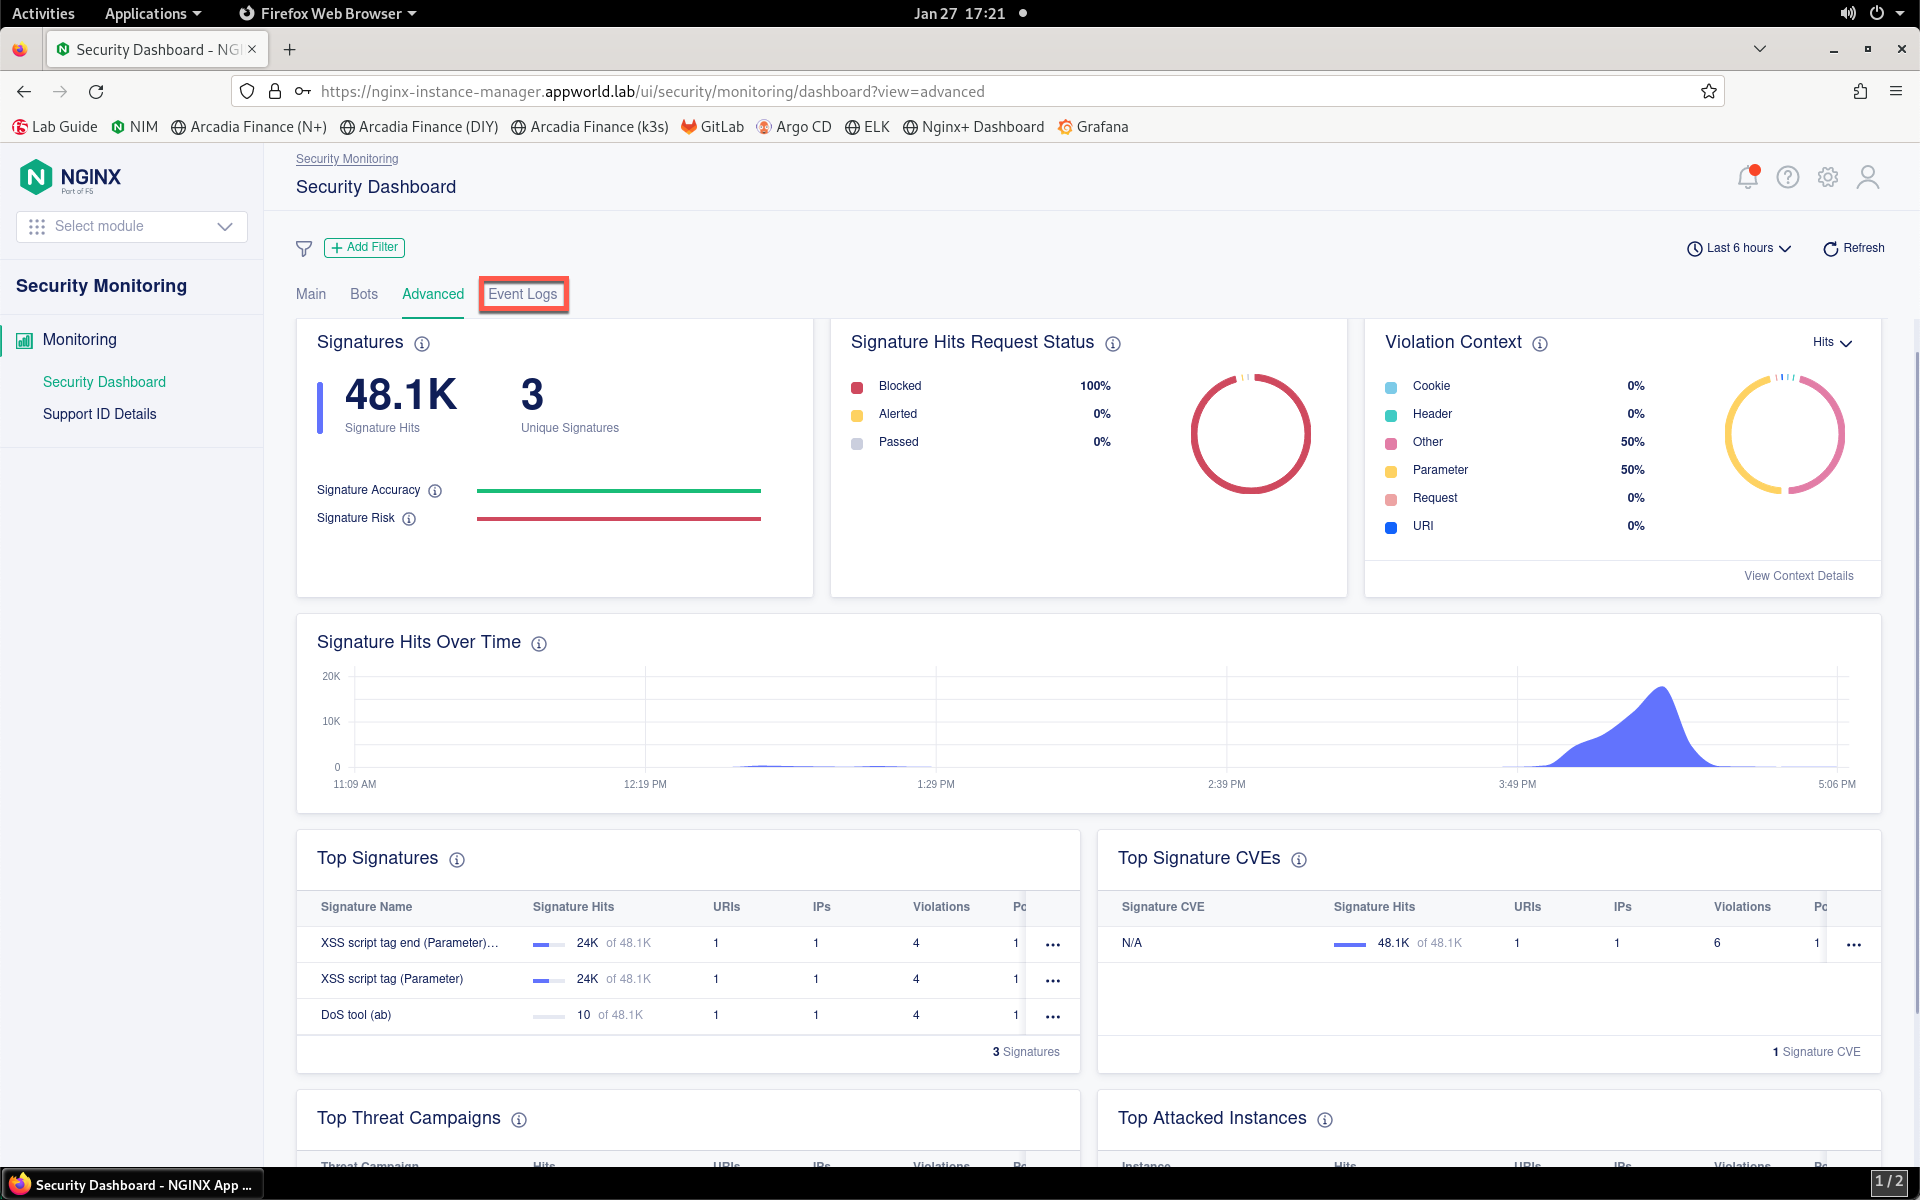Click the yellow Parameter legend swatch
Screen dimensions: 1920x1200
1391,472
